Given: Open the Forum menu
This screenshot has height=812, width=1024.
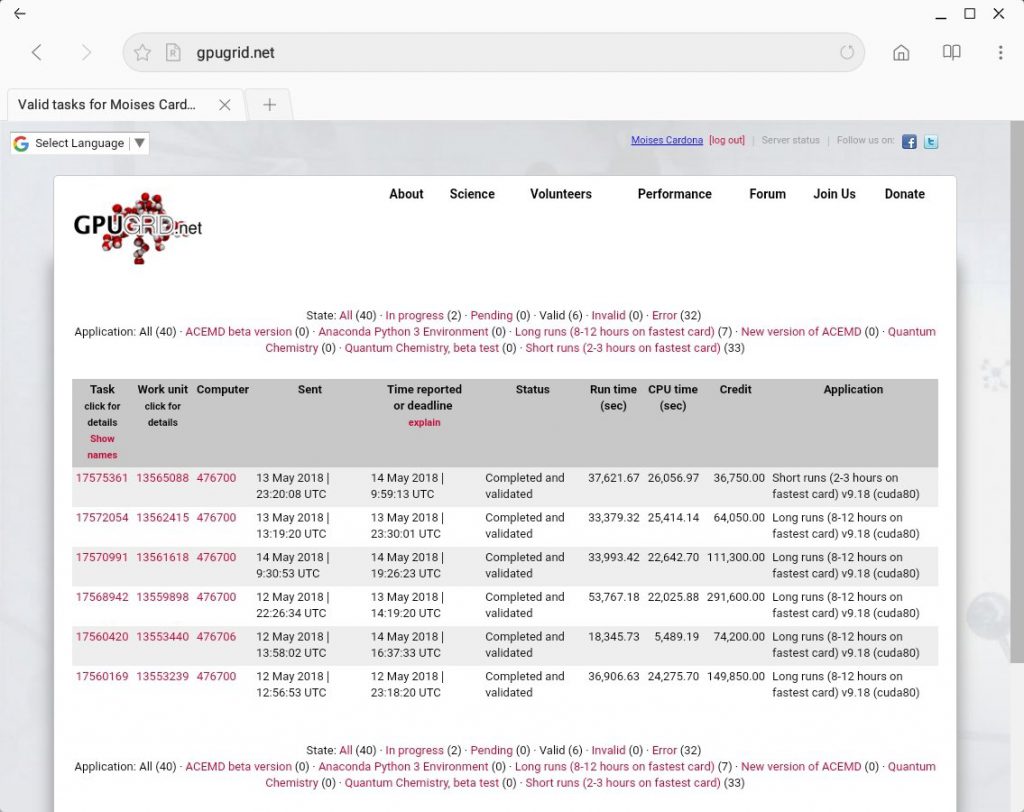Looking at the screenshot, I should (x=767, y=194).
